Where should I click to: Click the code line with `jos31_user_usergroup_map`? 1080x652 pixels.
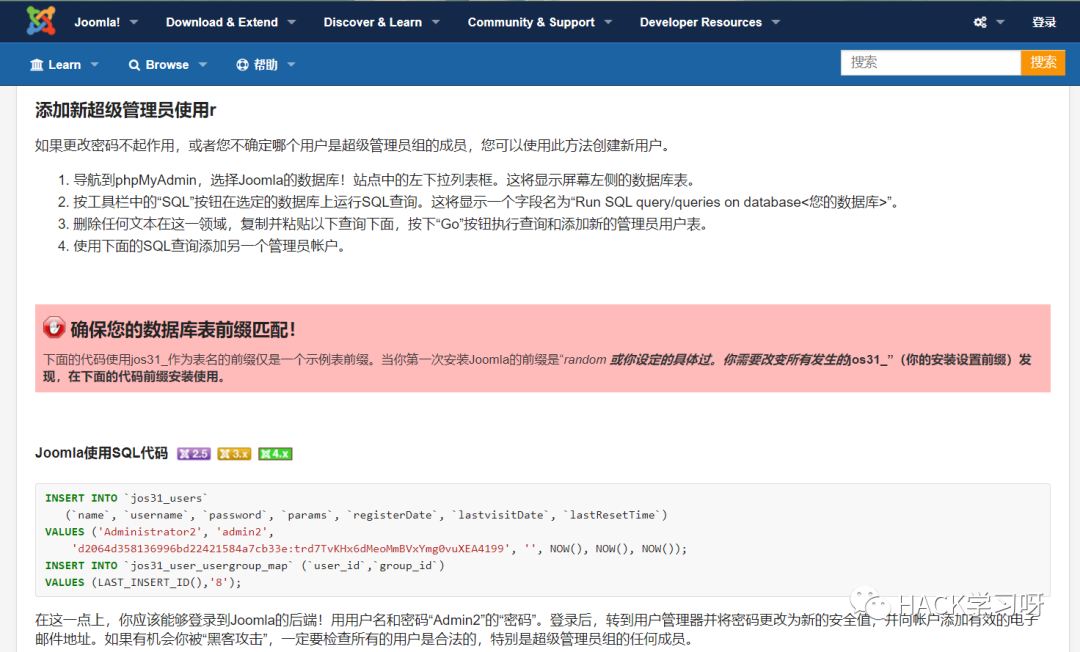tap(245, 565)
